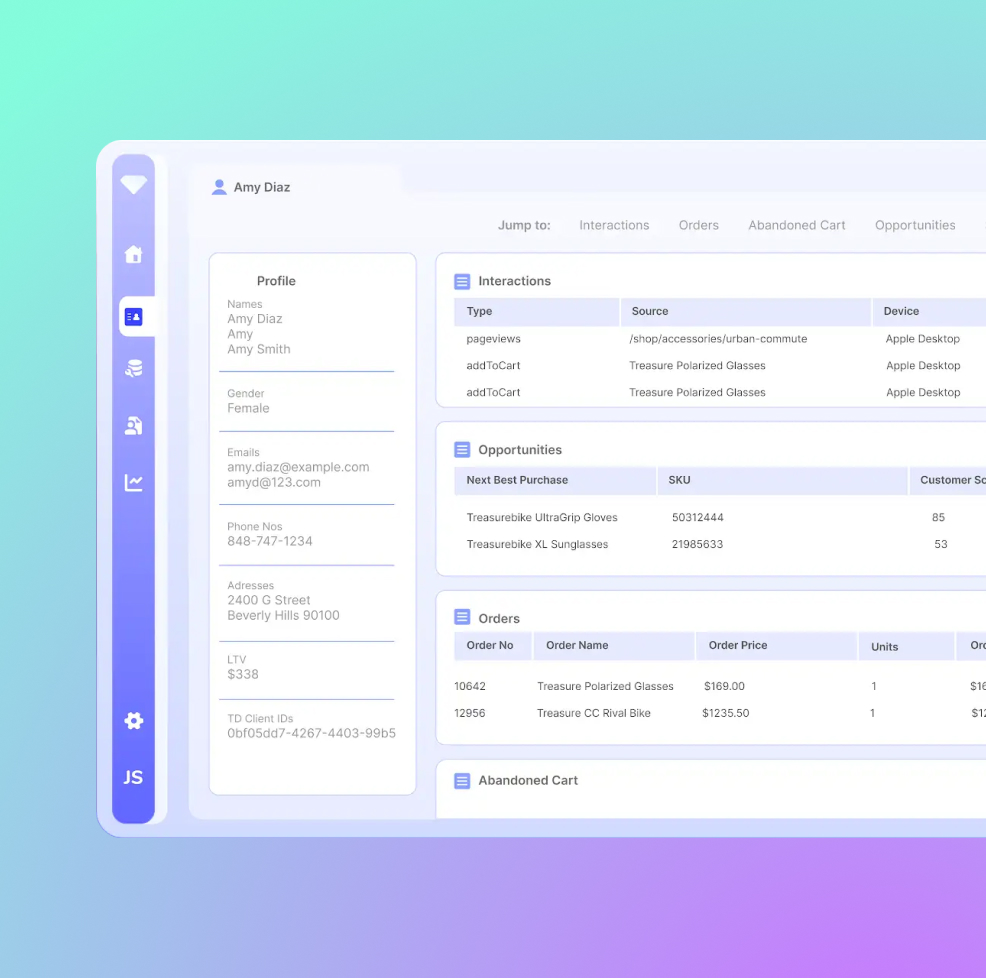
Task: Click the Next Best Purchase column header
Action: (x=516, y=480)
